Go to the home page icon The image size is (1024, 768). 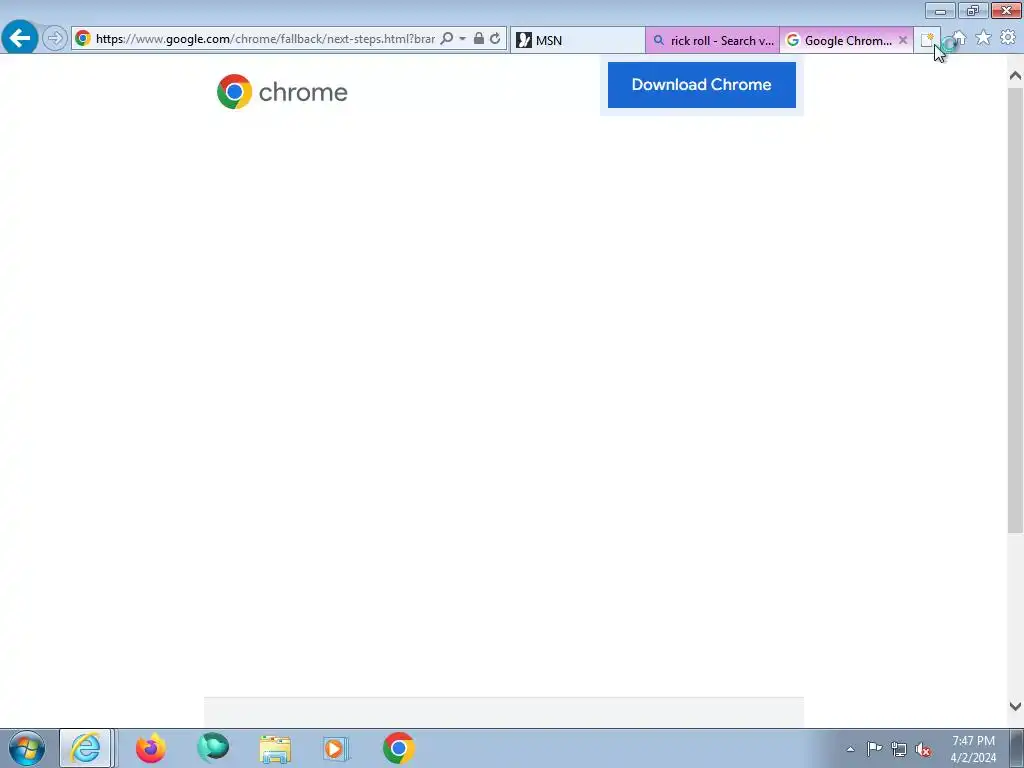click(959, 38)
